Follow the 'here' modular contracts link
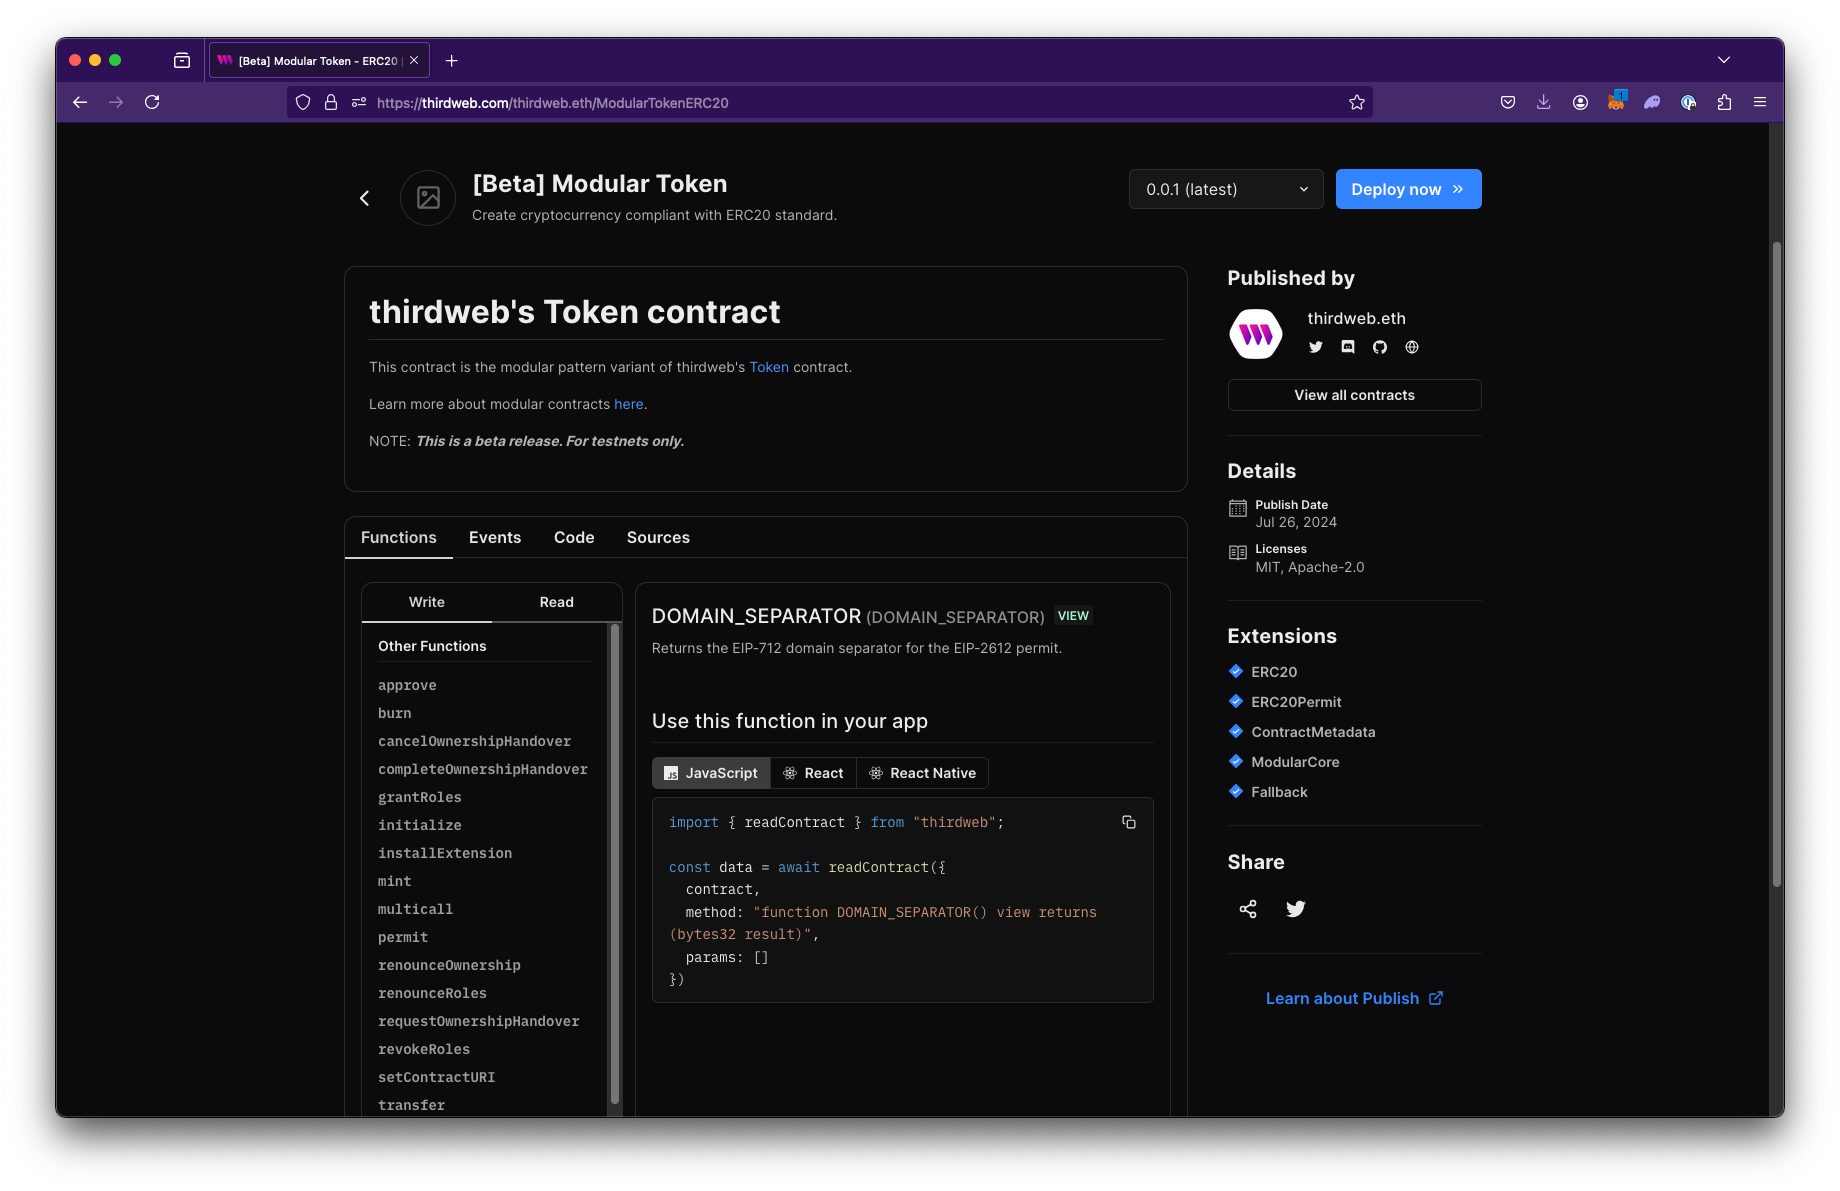The width and height of the screenshot is (1840, 1191). (x=629, y=404)
